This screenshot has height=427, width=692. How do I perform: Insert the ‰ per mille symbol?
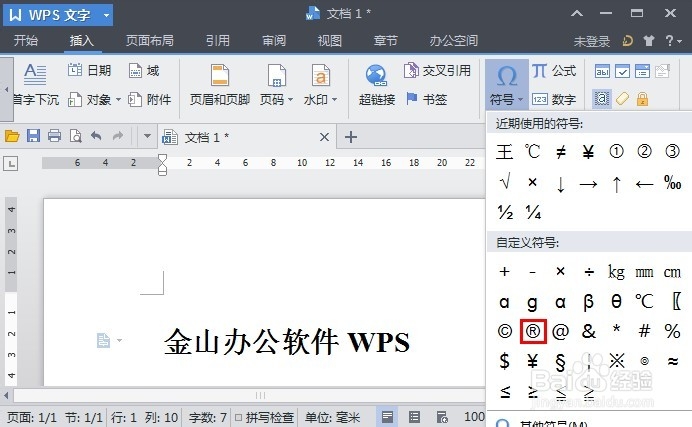[672, 182]
